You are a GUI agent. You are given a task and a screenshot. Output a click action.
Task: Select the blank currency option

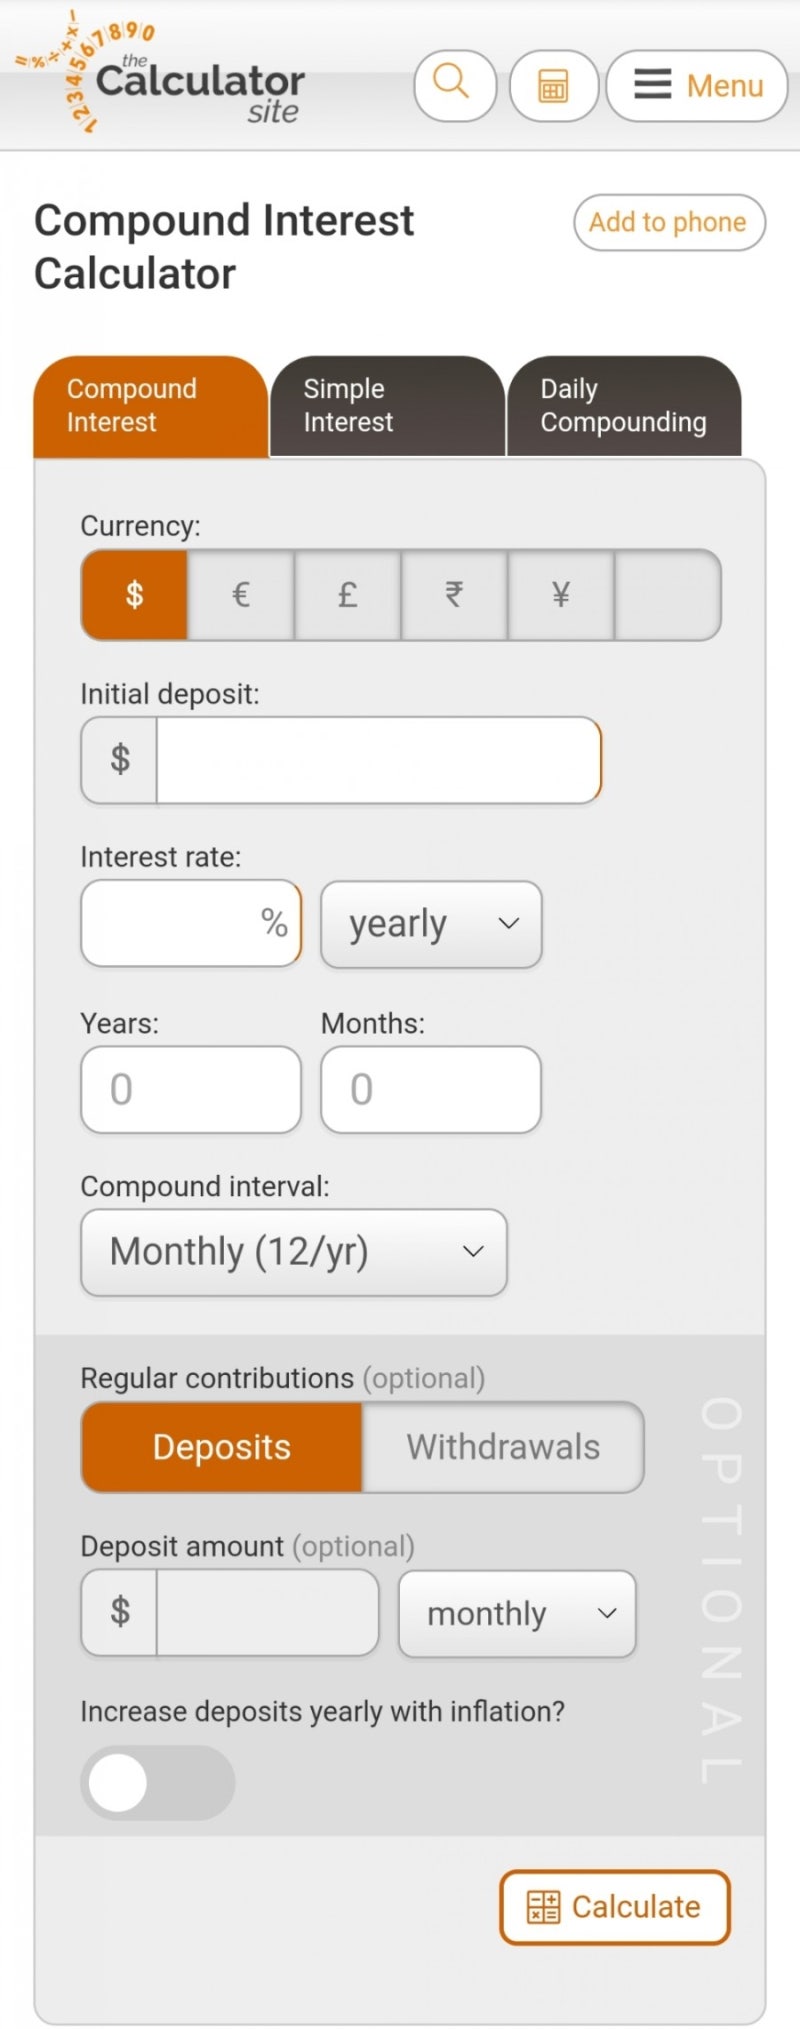click(x=668, y=595)
